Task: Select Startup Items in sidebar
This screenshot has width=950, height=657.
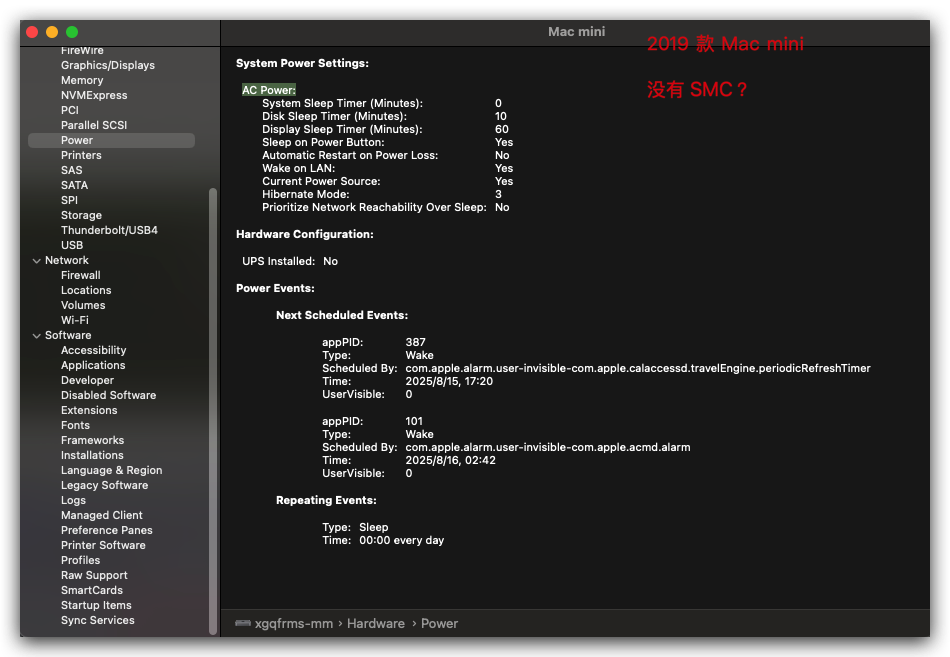Action: coord(96,605)
